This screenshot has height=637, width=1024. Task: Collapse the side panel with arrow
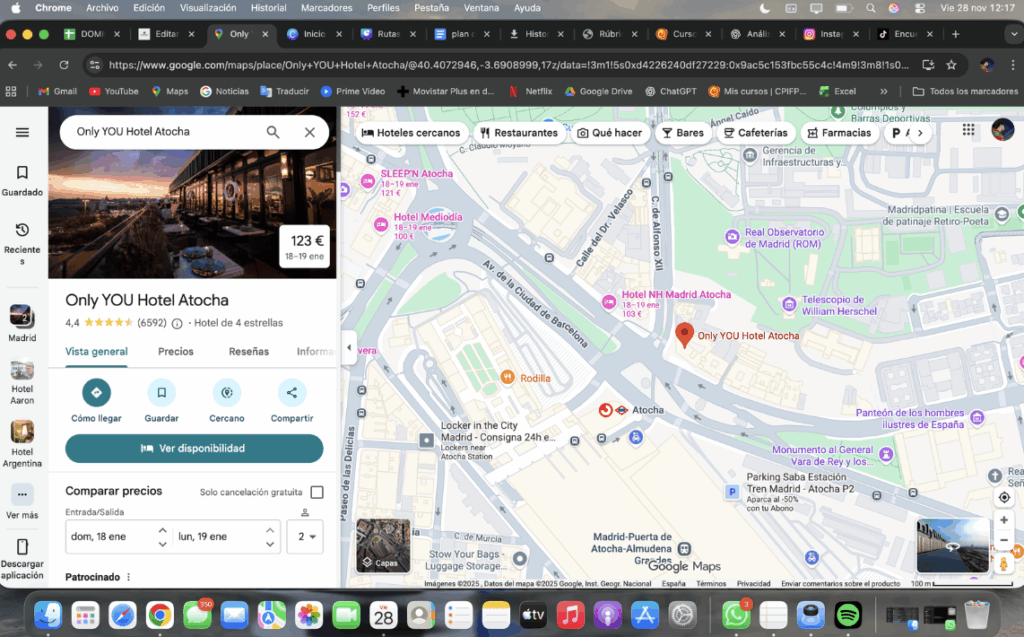[349, 347]
